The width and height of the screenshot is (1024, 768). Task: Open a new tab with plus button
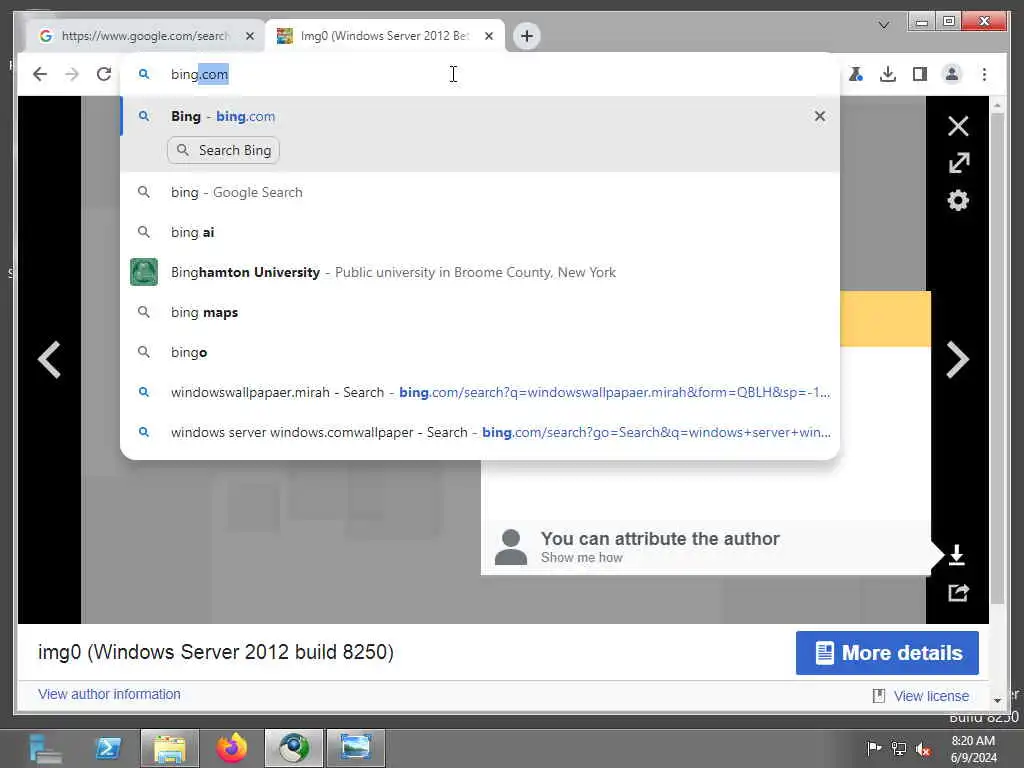click(526, 36)
